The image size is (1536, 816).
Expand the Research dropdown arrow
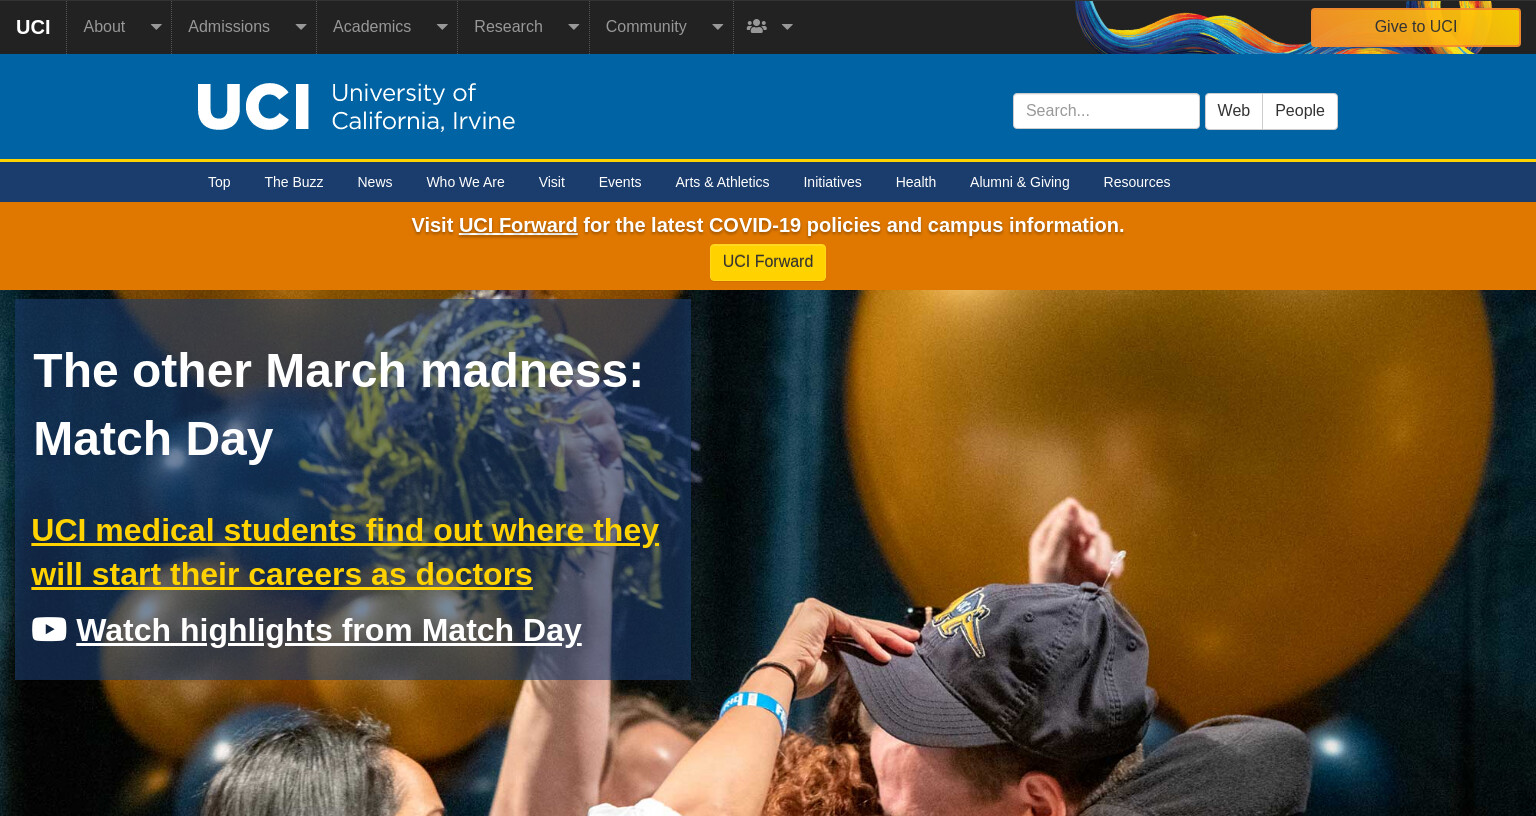(573, 27)
